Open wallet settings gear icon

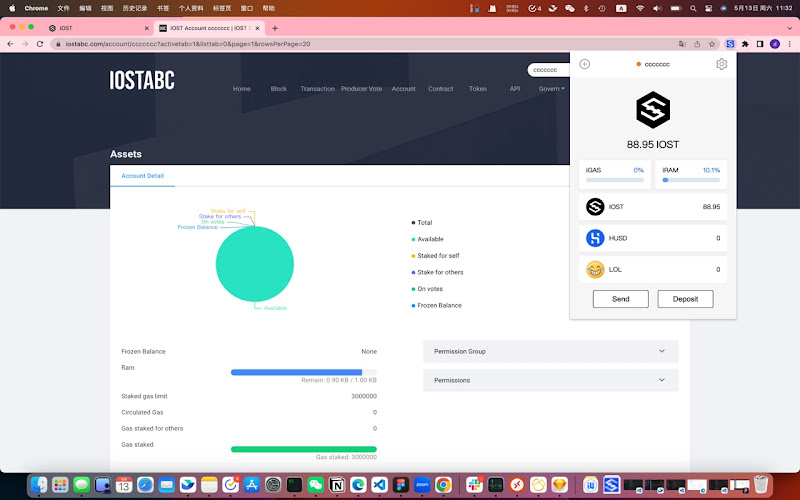721,64
